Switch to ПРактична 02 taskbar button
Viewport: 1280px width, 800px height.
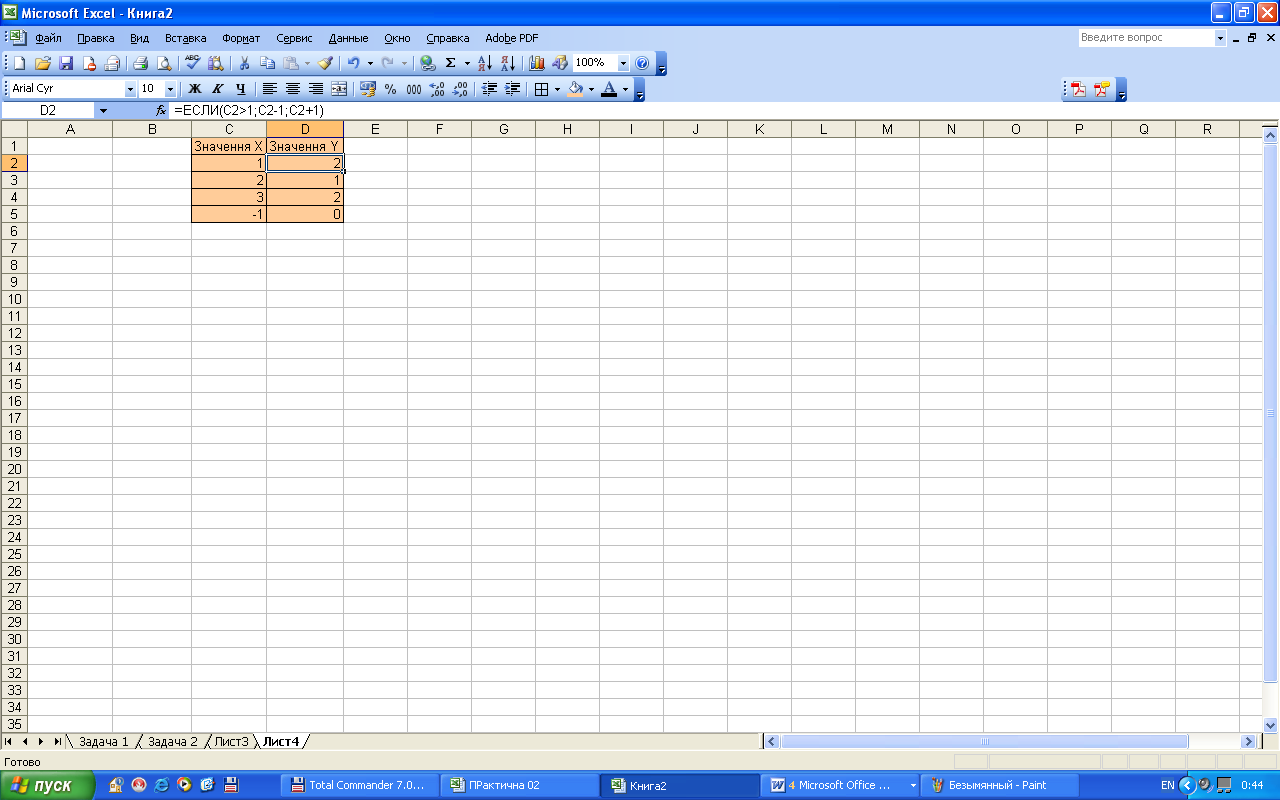520,785
